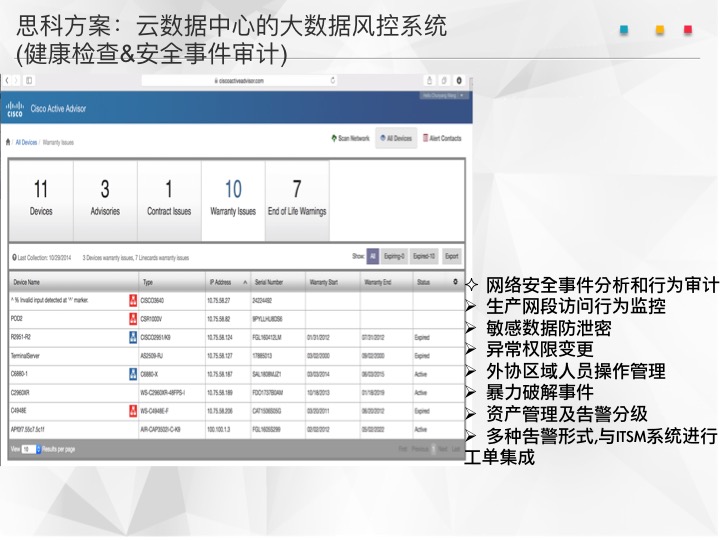Click the blue device icon on the C6880-1 row

[133, 374]
